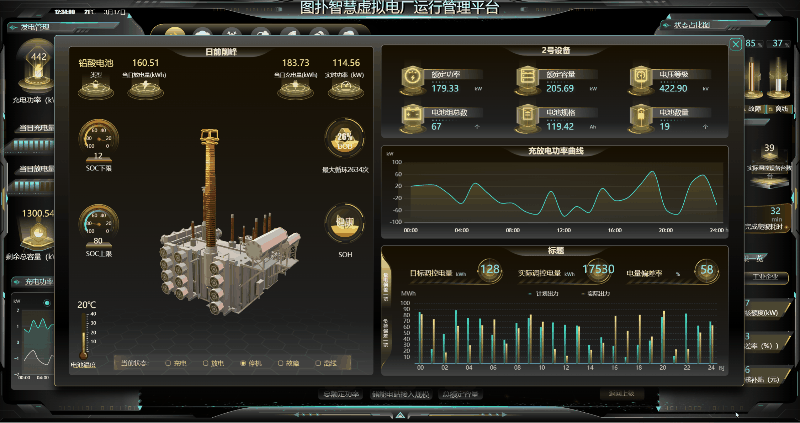Toggle the 计划出力 legend series
The height and width of the screenshot is (423, 800).
pyautogui.click(x=546, y=293)
